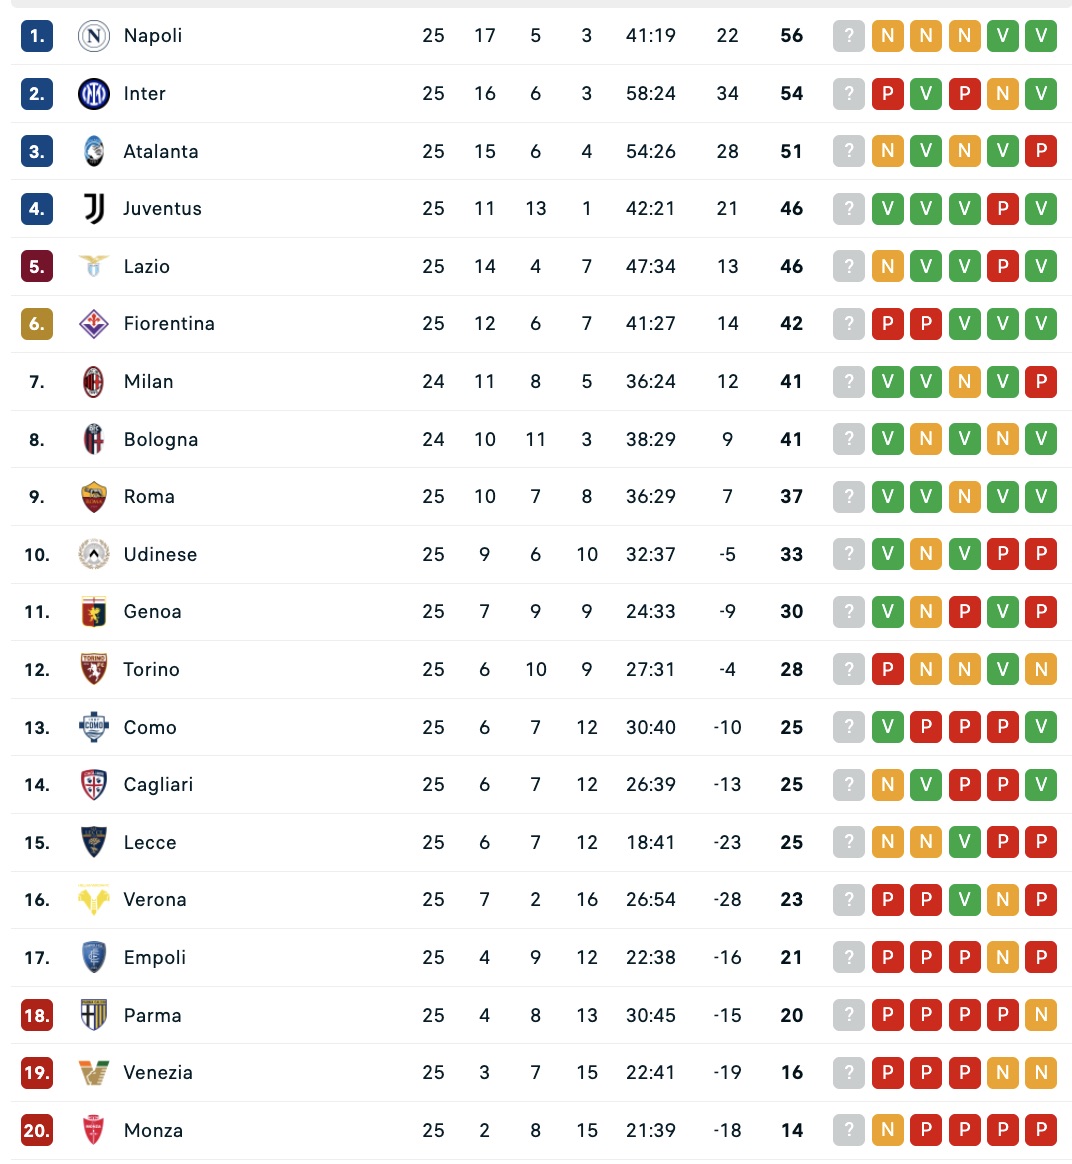Click Napoli's gray upcoming match badge
The height and width of the screenshot is (1164, 1072).
tap(849, 37)
